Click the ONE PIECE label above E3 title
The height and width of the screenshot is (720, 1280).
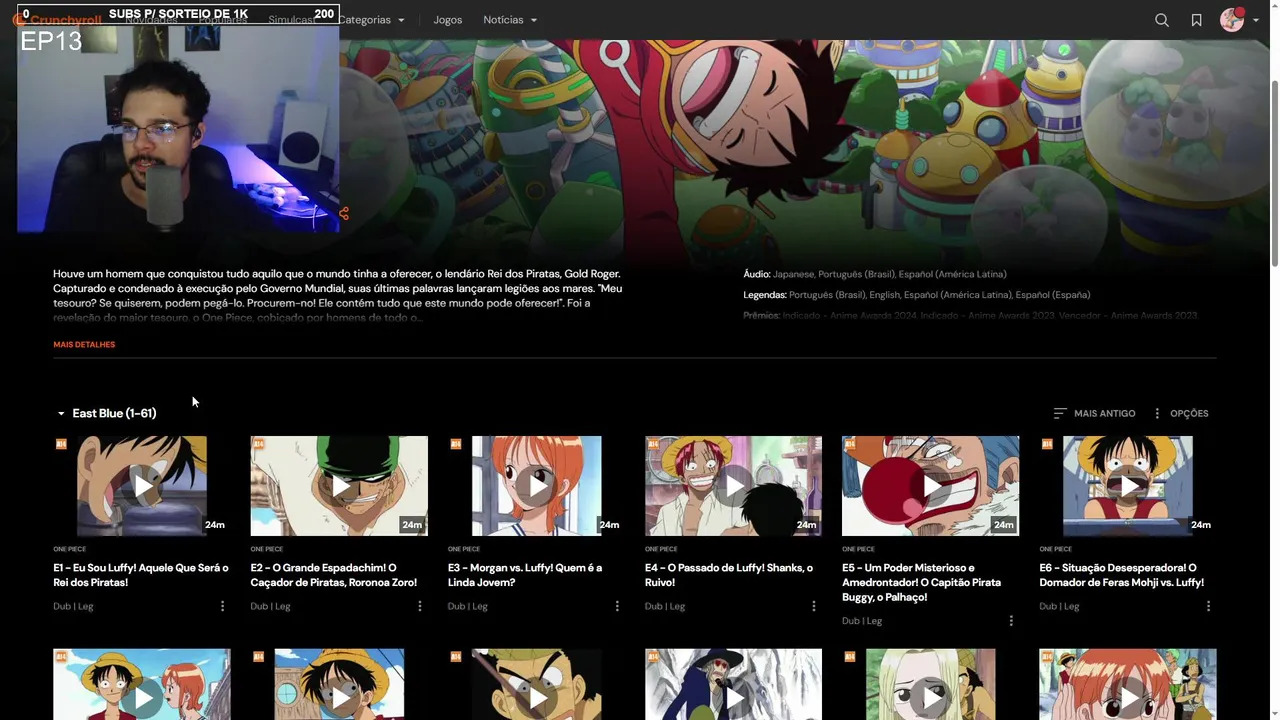point(464,549)
